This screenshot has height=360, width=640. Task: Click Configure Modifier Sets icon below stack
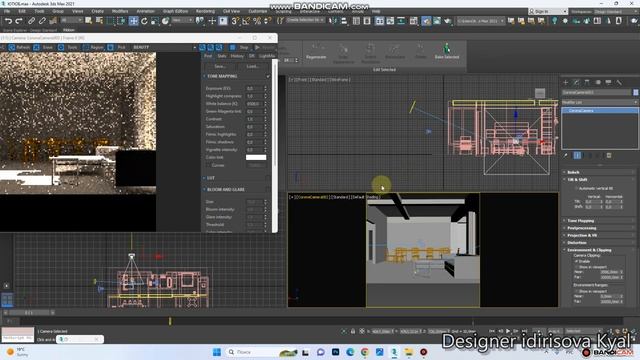click(609, 156)
